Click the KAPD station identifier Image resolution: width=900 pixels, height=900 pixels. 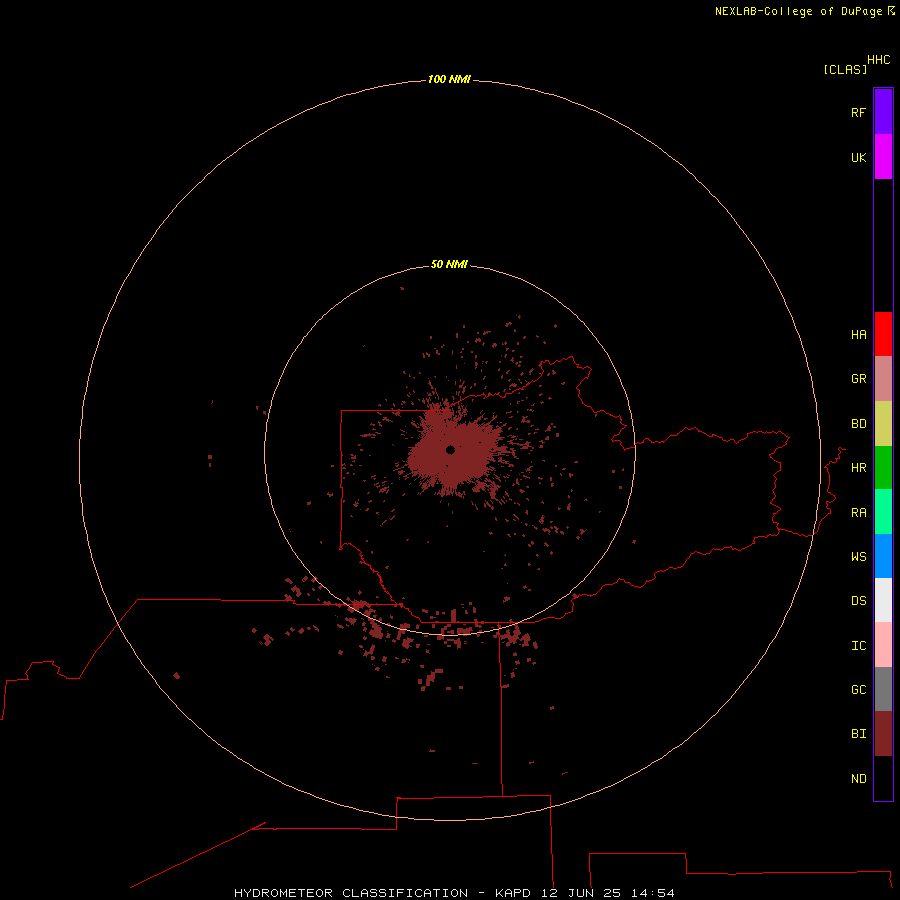tap(513, 893)
